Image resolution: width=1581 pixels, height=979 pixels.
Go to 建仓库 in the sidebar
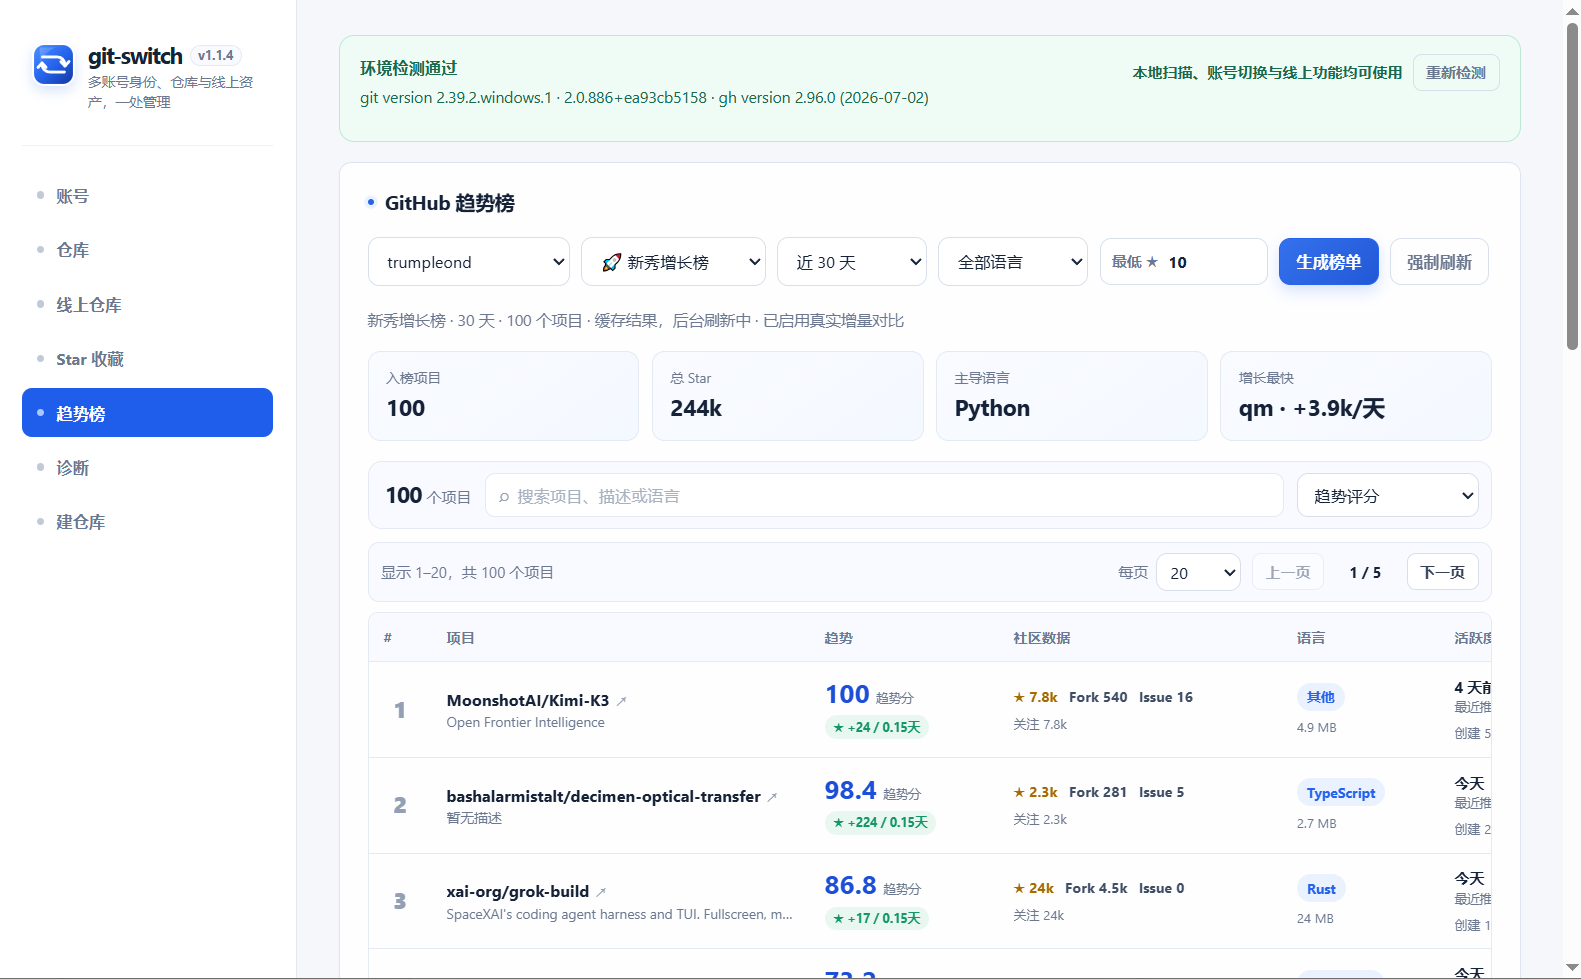(x=147, y=522)
